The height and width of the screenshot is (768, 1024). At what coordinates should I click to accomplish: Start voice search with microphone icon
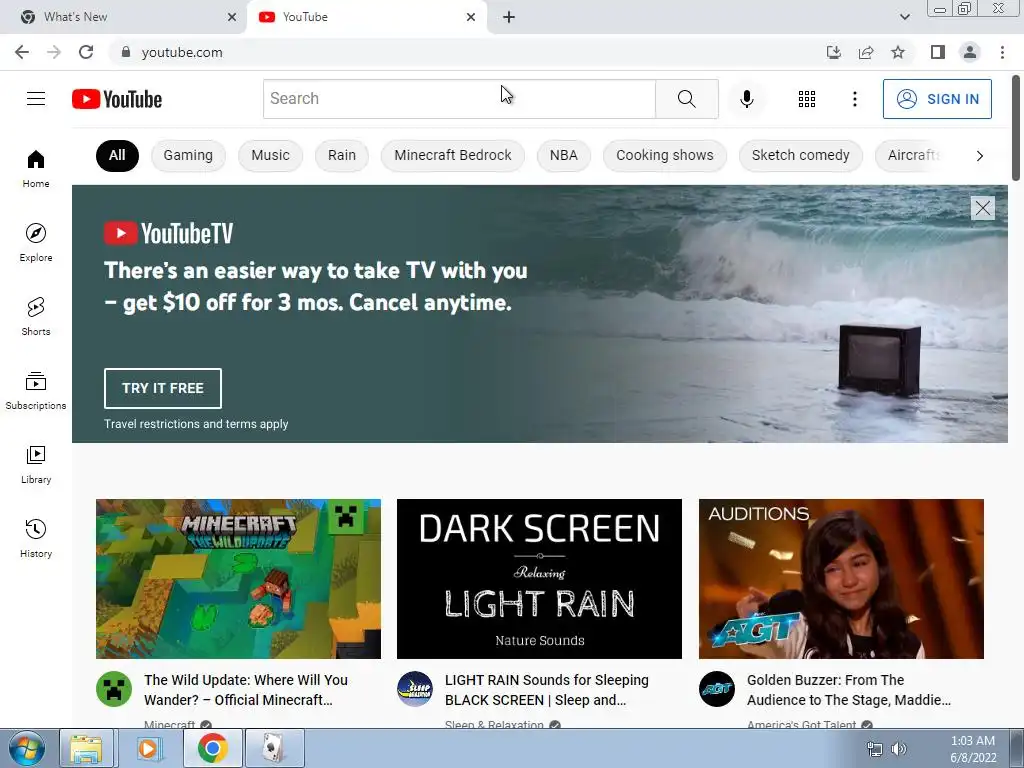(x=746, y=99)
